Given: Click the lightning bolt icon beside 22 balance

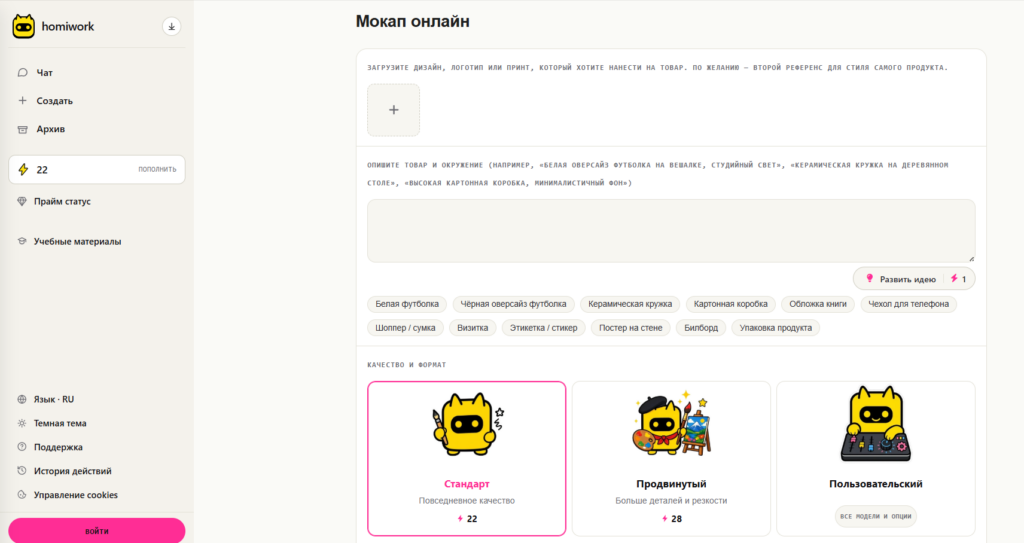Looking at the screenshot, I should click(24, 169).
